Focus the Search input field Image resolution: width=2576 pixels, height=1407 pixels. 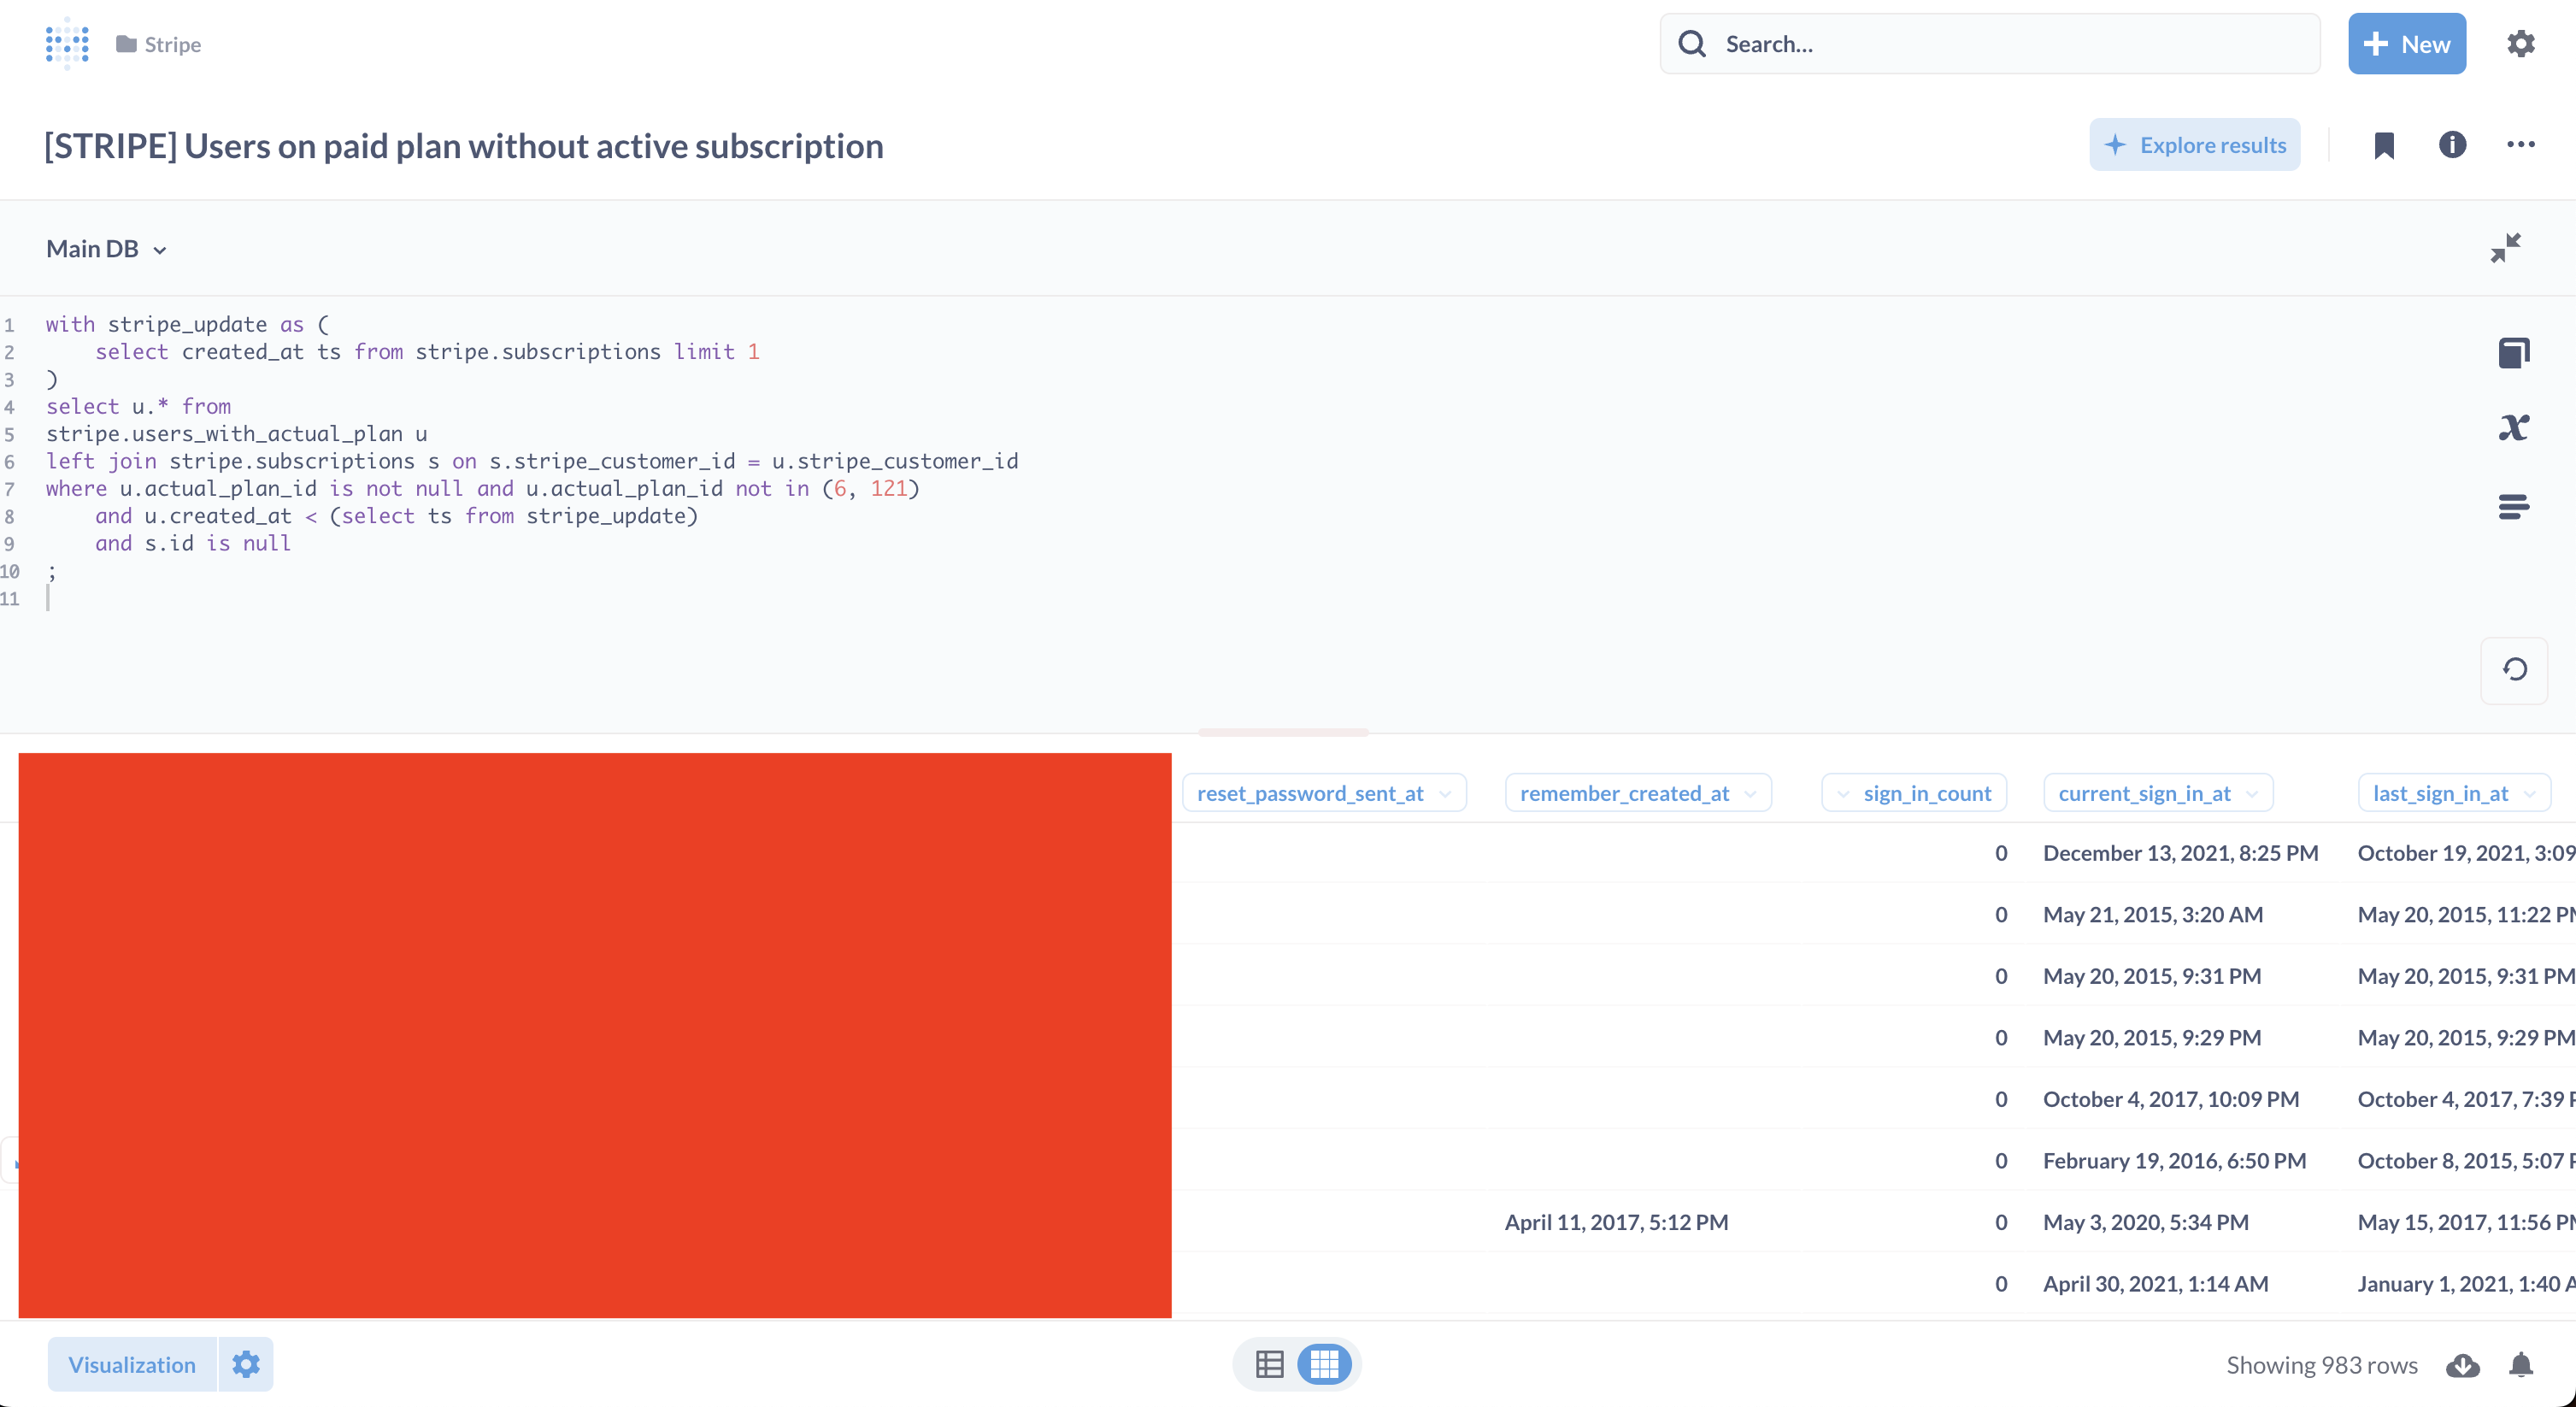pos(1989,44)
